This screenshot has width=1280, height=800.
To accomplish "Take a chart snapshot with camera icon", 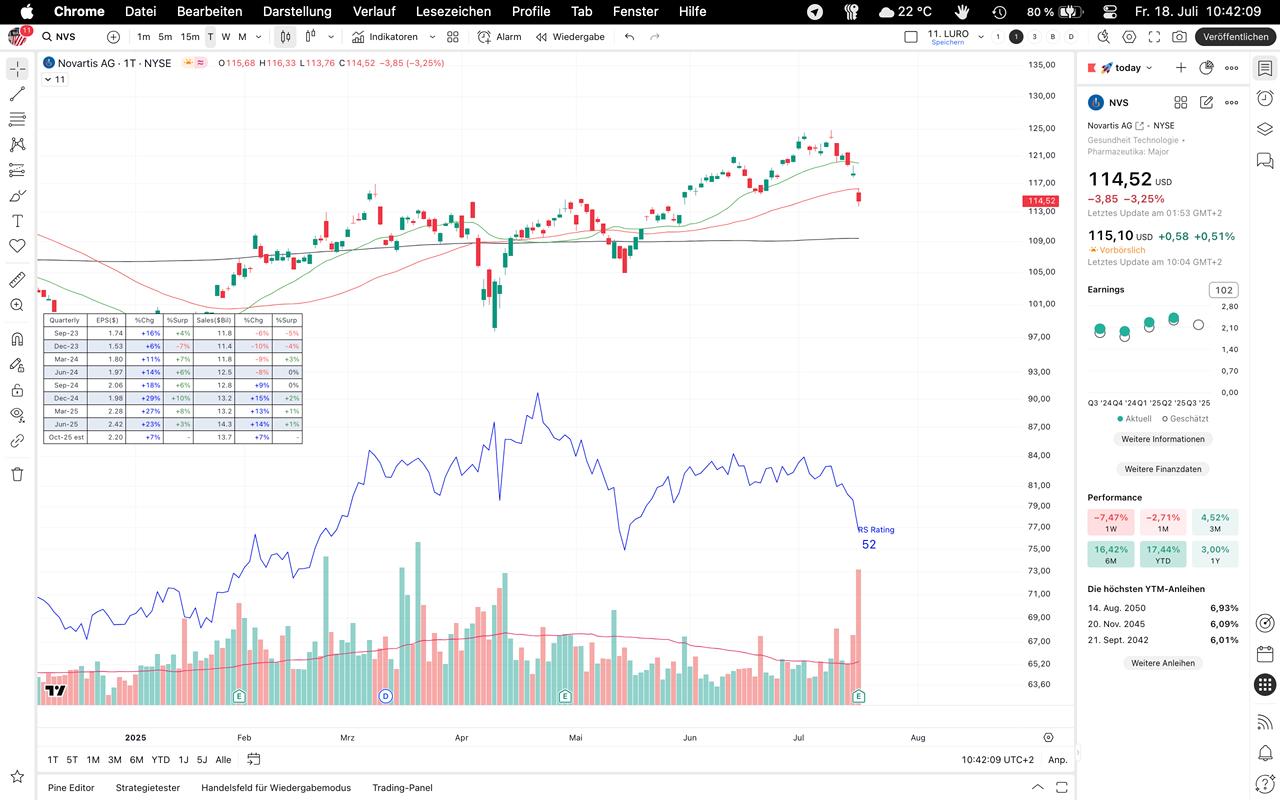I will pyautogui.click(x=1179, y=37).
